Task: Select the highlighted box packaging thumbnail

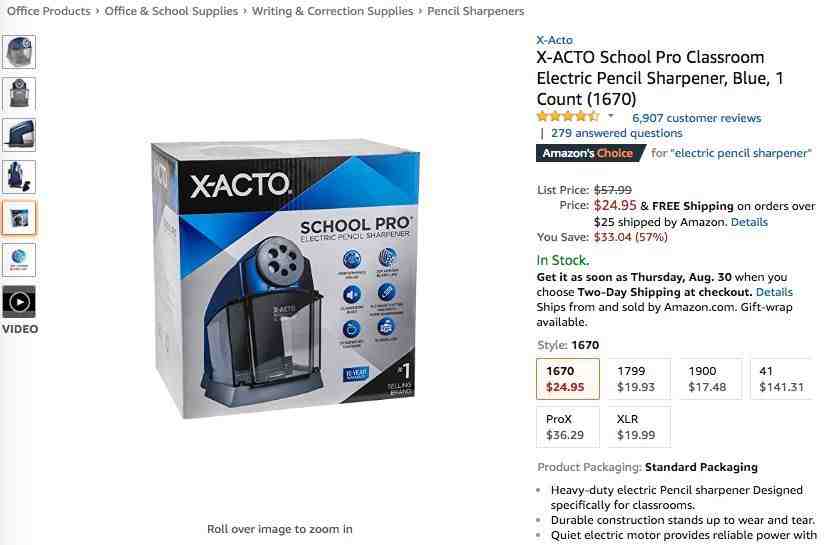Action: 19,218
